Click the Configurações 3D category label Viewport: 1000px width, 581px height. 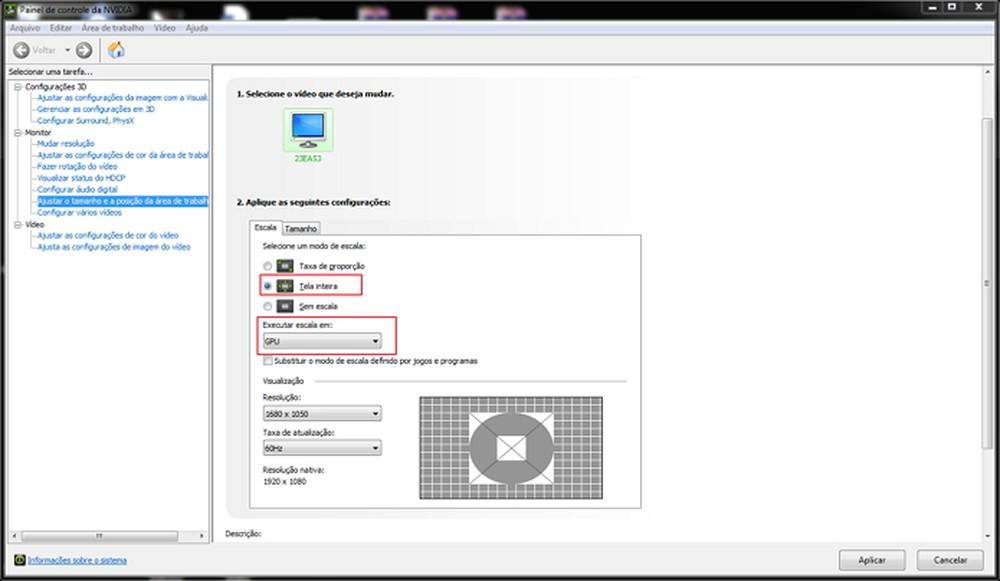point(55,87)
